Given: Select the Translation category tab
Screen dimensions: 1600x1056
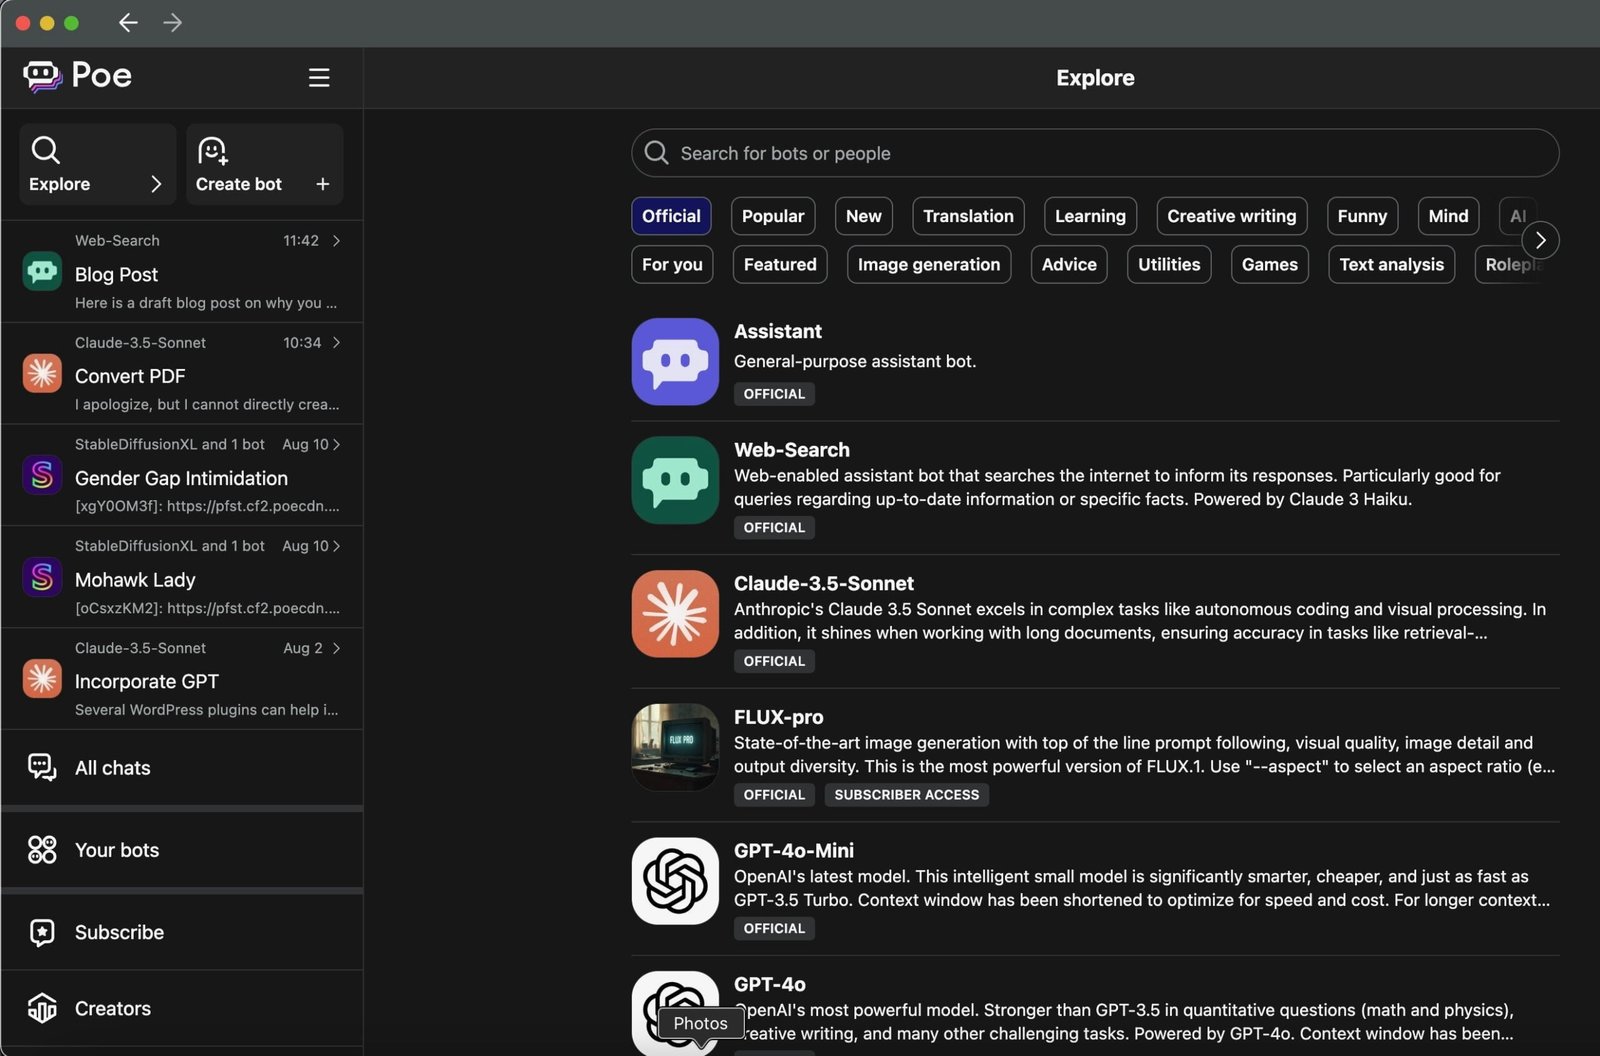Looking at the screenshot, I should tap(968, 216).
